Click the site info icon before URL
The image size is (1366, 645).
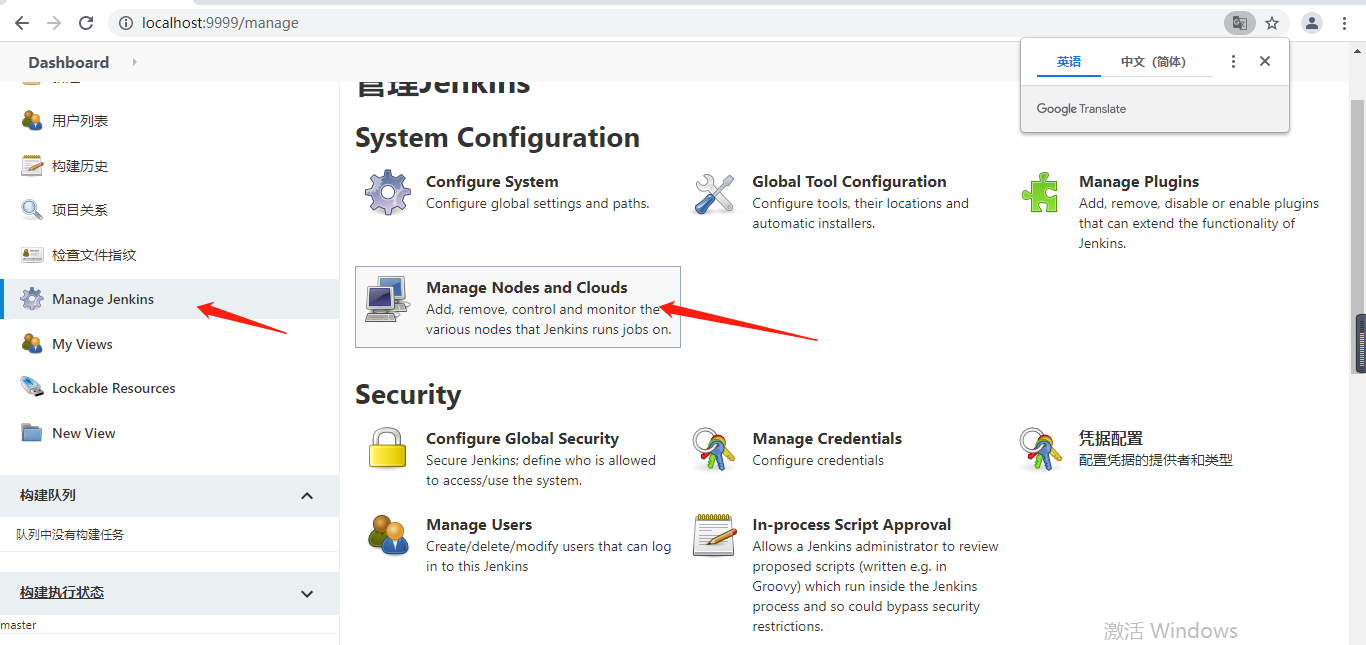[x=124, y=22]
